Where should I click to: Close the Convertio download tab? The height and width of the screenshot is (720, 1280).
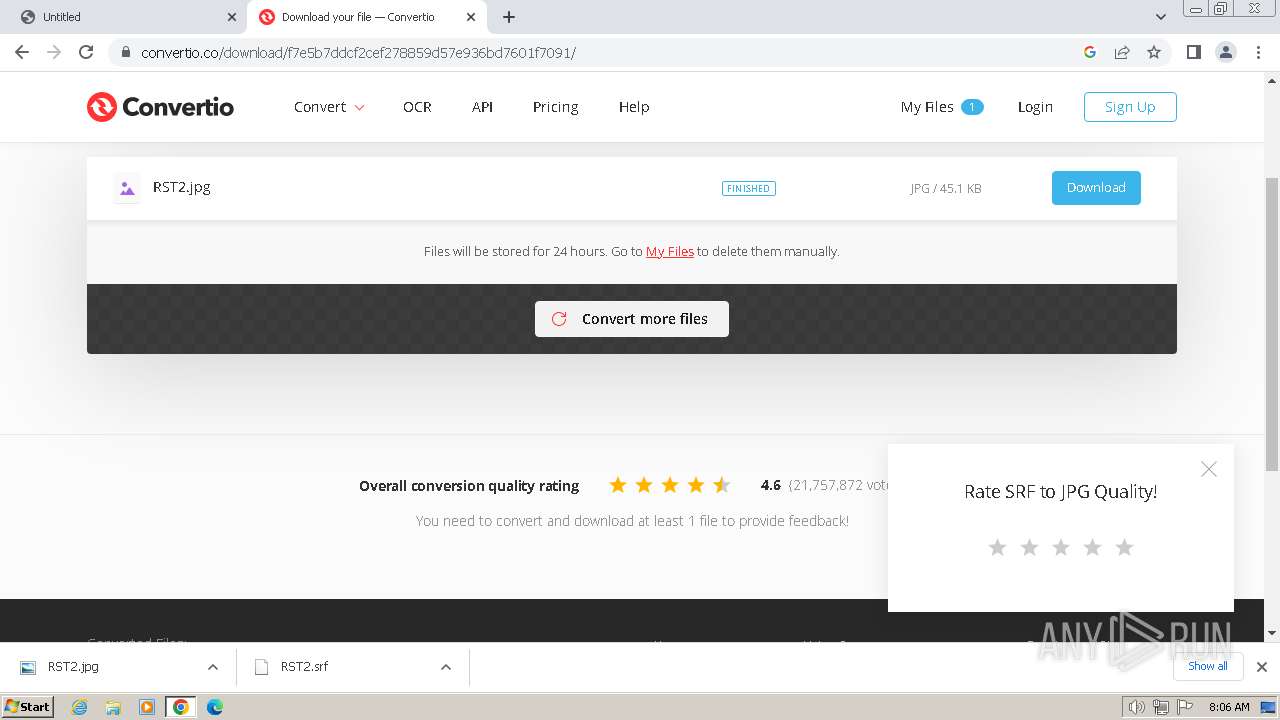(x=471, y=17)
